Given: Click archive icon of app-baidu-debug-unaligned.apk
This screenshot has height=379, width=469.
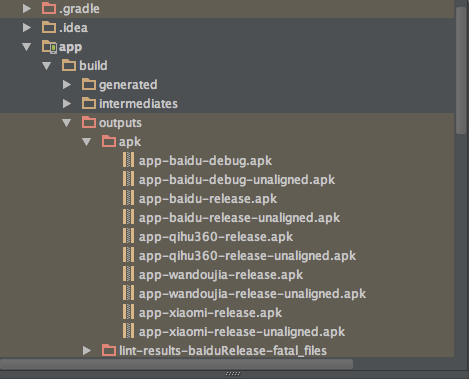Looking at the screenshot, I should (x=128, y=179).
